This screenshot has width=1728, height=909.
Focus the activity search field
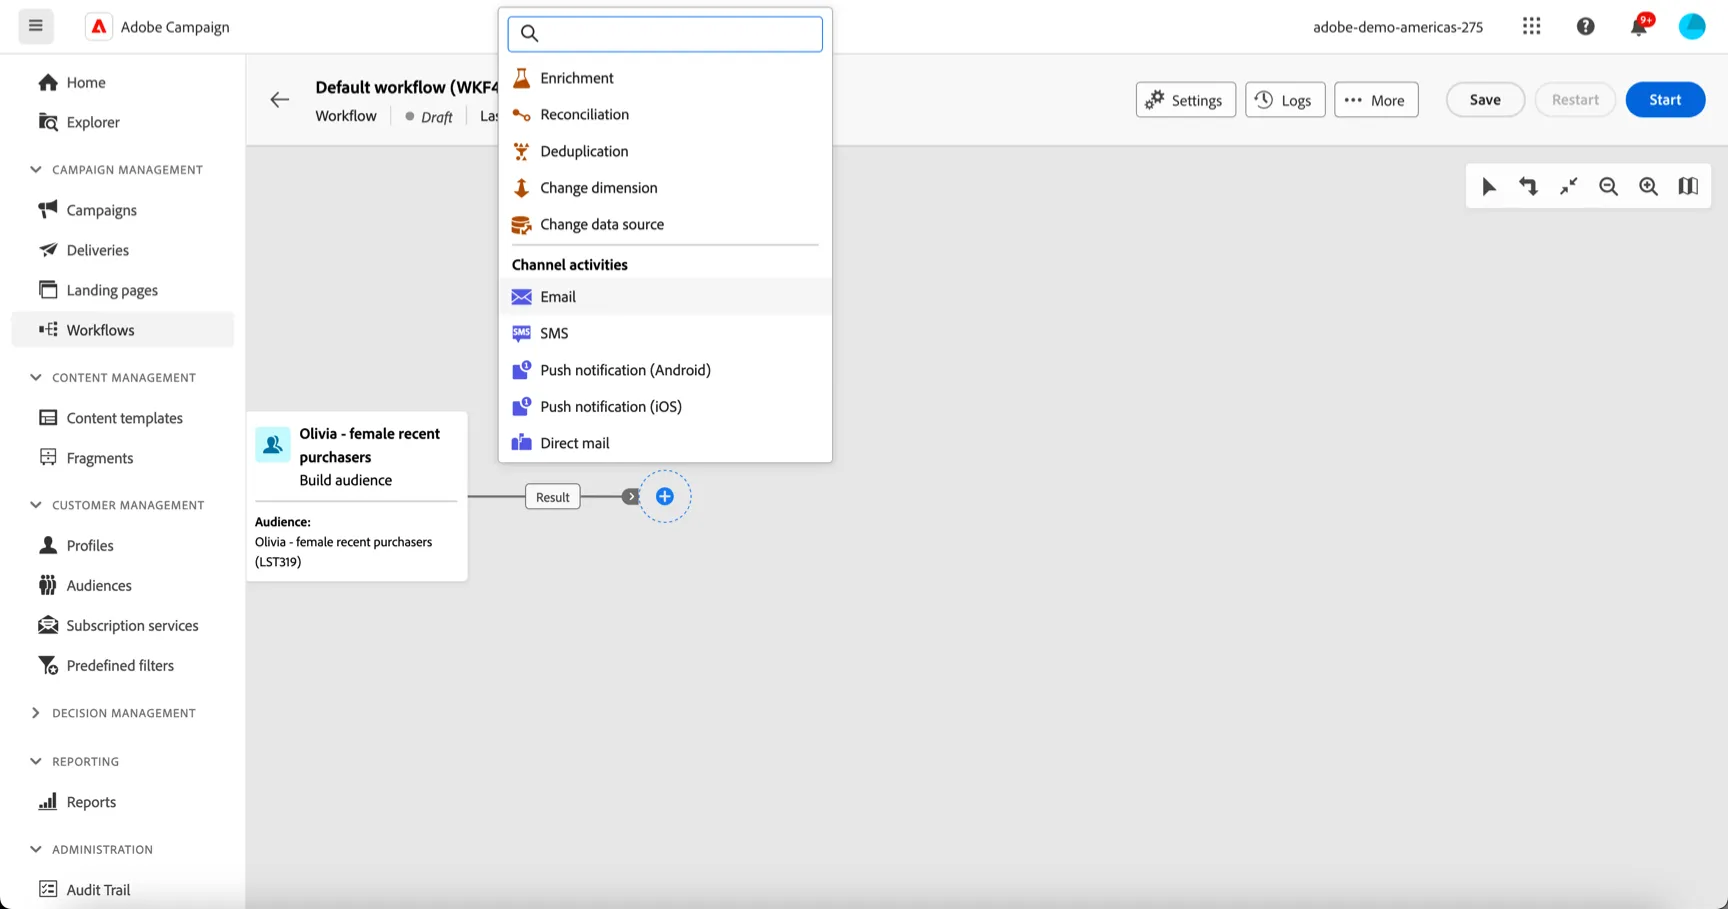coord(665,34)
